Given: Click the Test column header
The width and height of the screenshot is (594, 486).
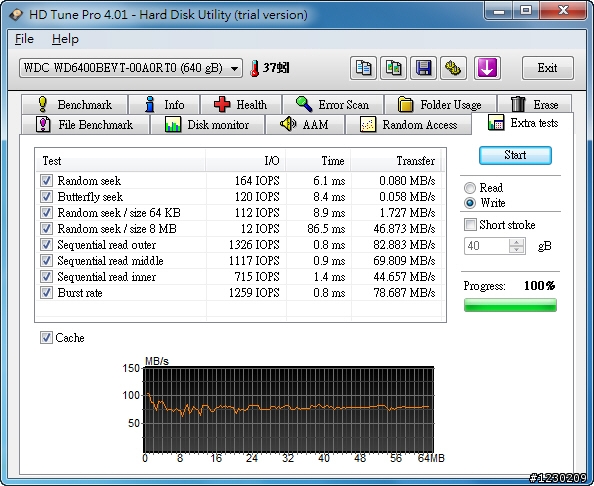Looking at the screenshot, I should click(x=121, y=161).
